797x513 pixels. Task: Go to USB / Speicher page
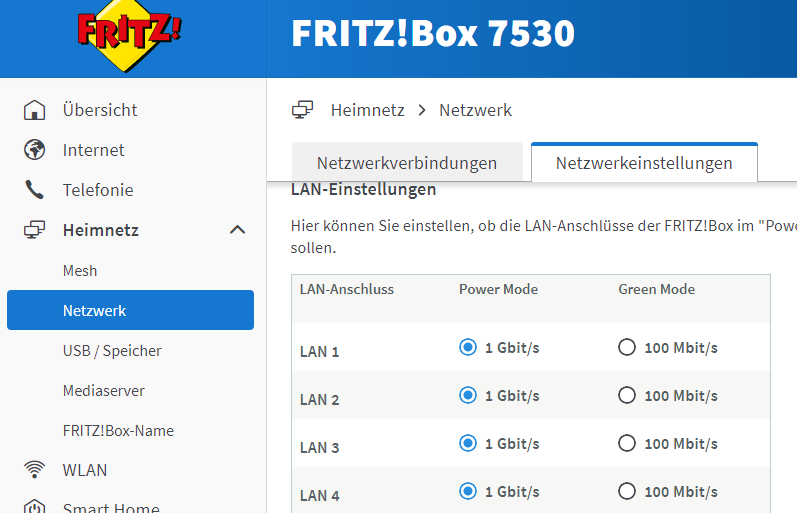112,351
